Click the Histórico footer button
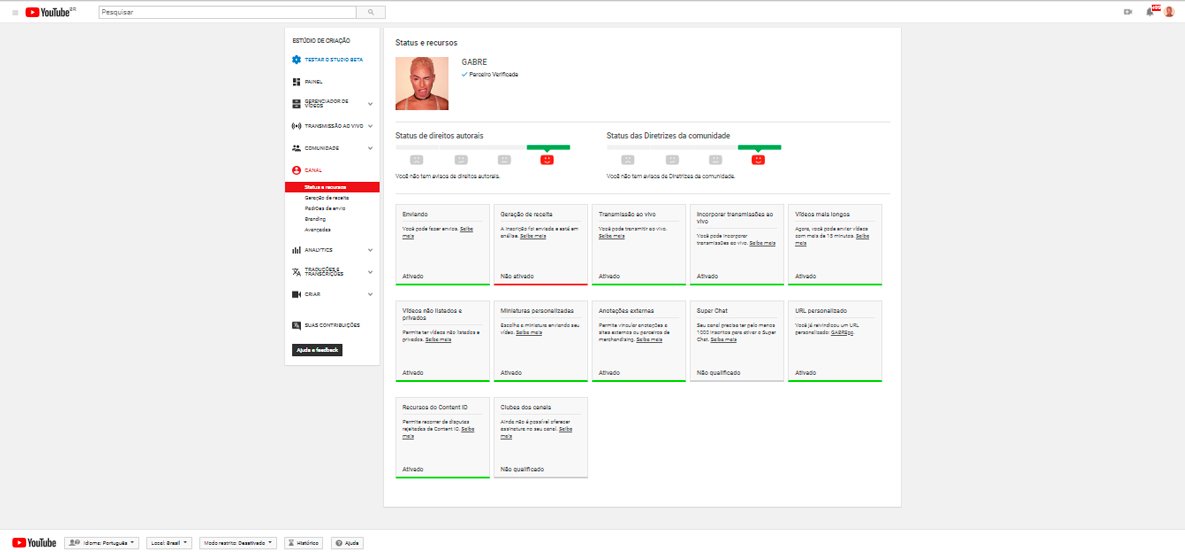This screenshot has height=552, width=1185. coord(303,543)
